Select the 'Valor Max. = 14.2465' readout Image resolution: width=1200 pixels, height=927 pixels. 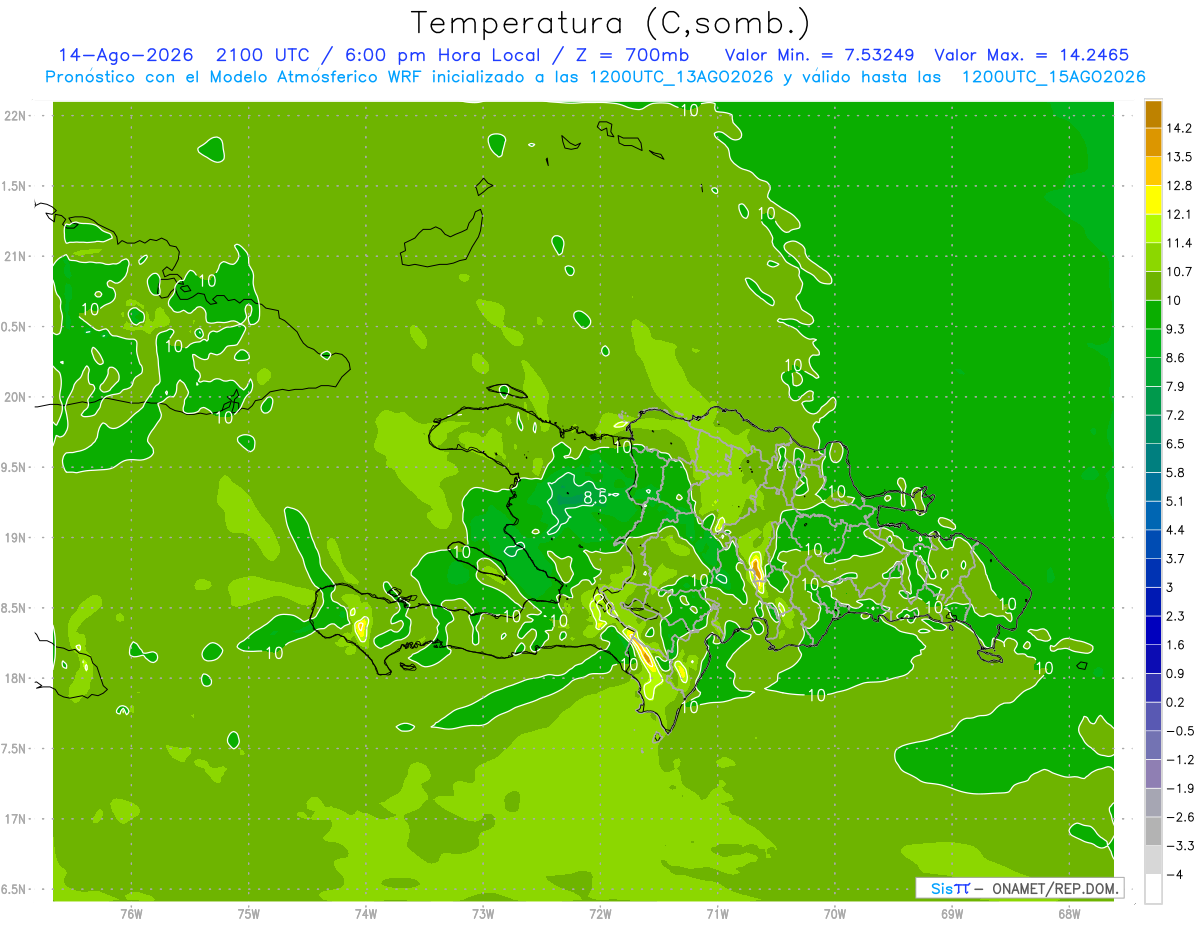click(1031, 54)
